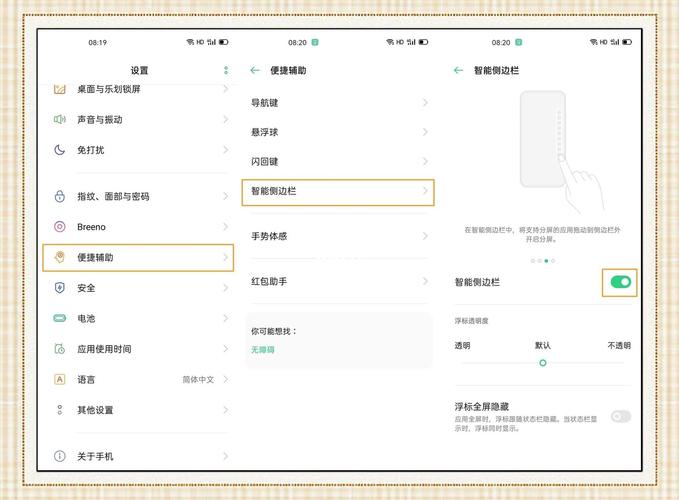Select the third (active) carousel page dot

[x=546, y=261]
